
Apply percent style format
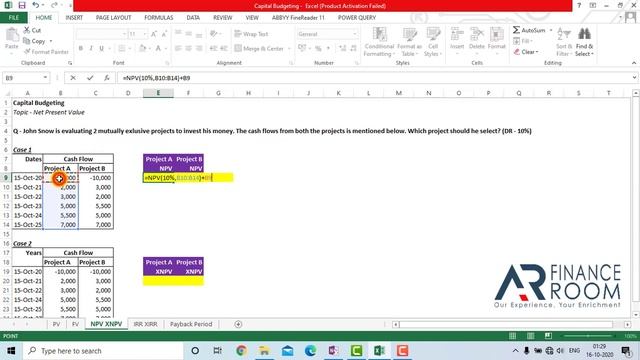[x=318, y=49]
